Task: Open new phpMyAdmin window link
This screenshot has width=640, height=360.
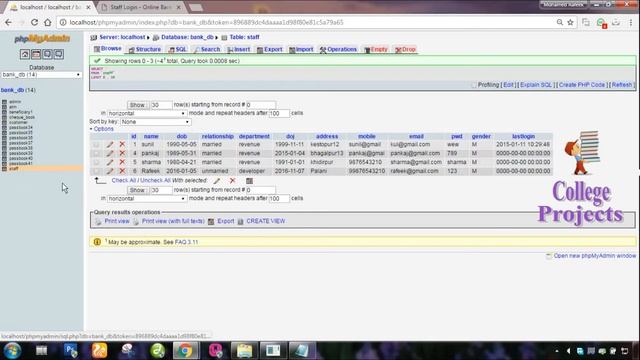Action: (x=595, y=256)
